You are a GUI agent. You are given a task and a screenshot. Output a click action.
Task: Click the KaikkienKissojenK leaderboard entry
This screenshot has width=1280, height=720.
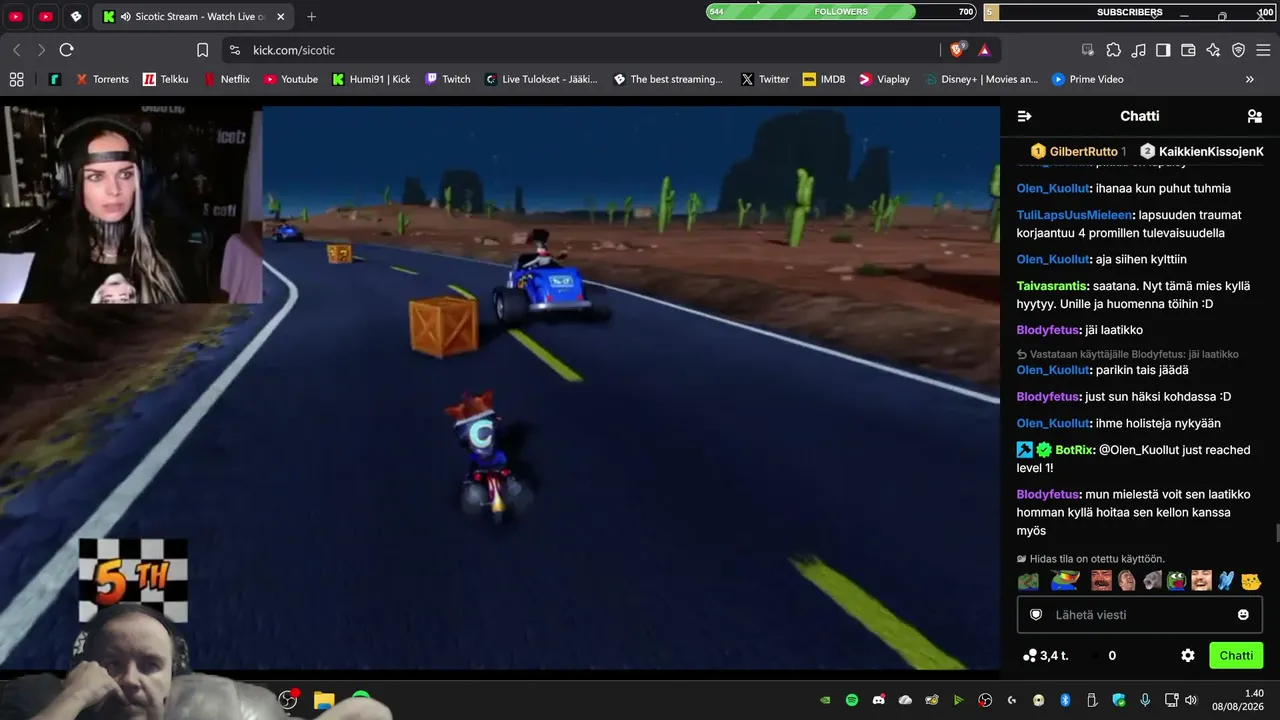pyautogui.click(x=1202, y=151)
